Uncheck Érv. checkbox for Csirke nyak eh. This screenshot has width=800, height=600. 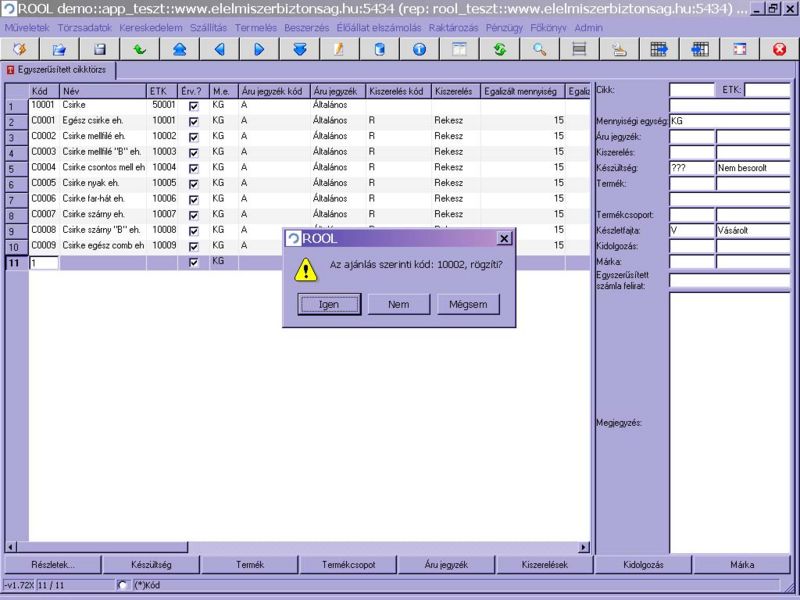pos(194,184)
